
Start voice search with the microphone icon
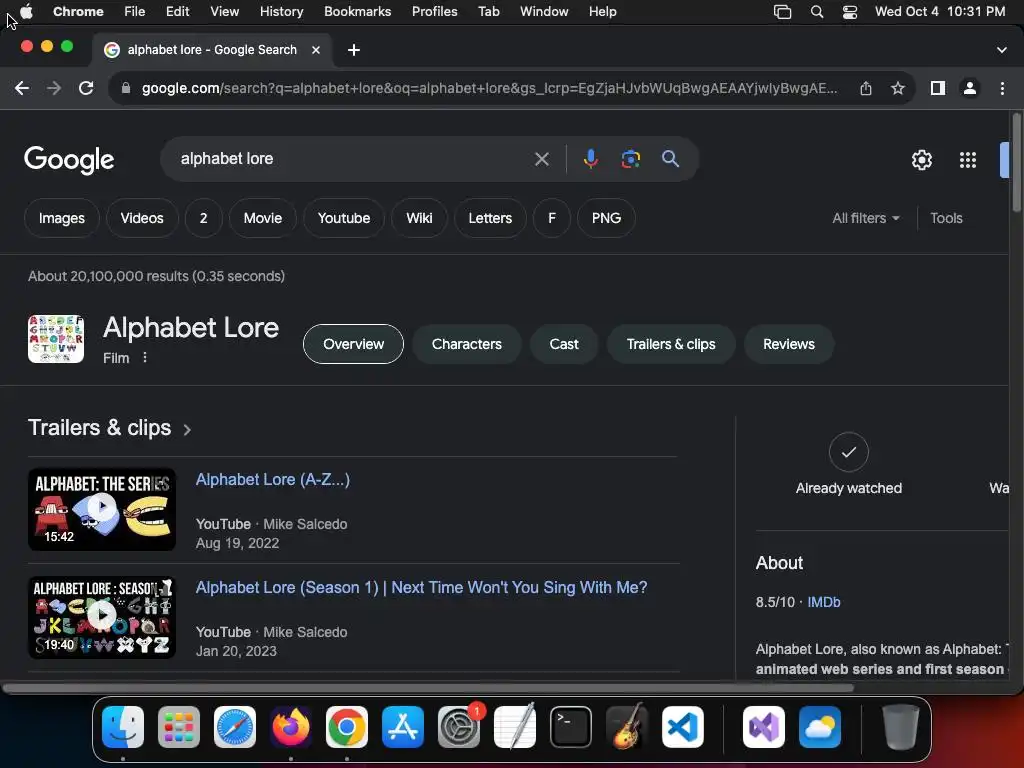tap(590, 159)
